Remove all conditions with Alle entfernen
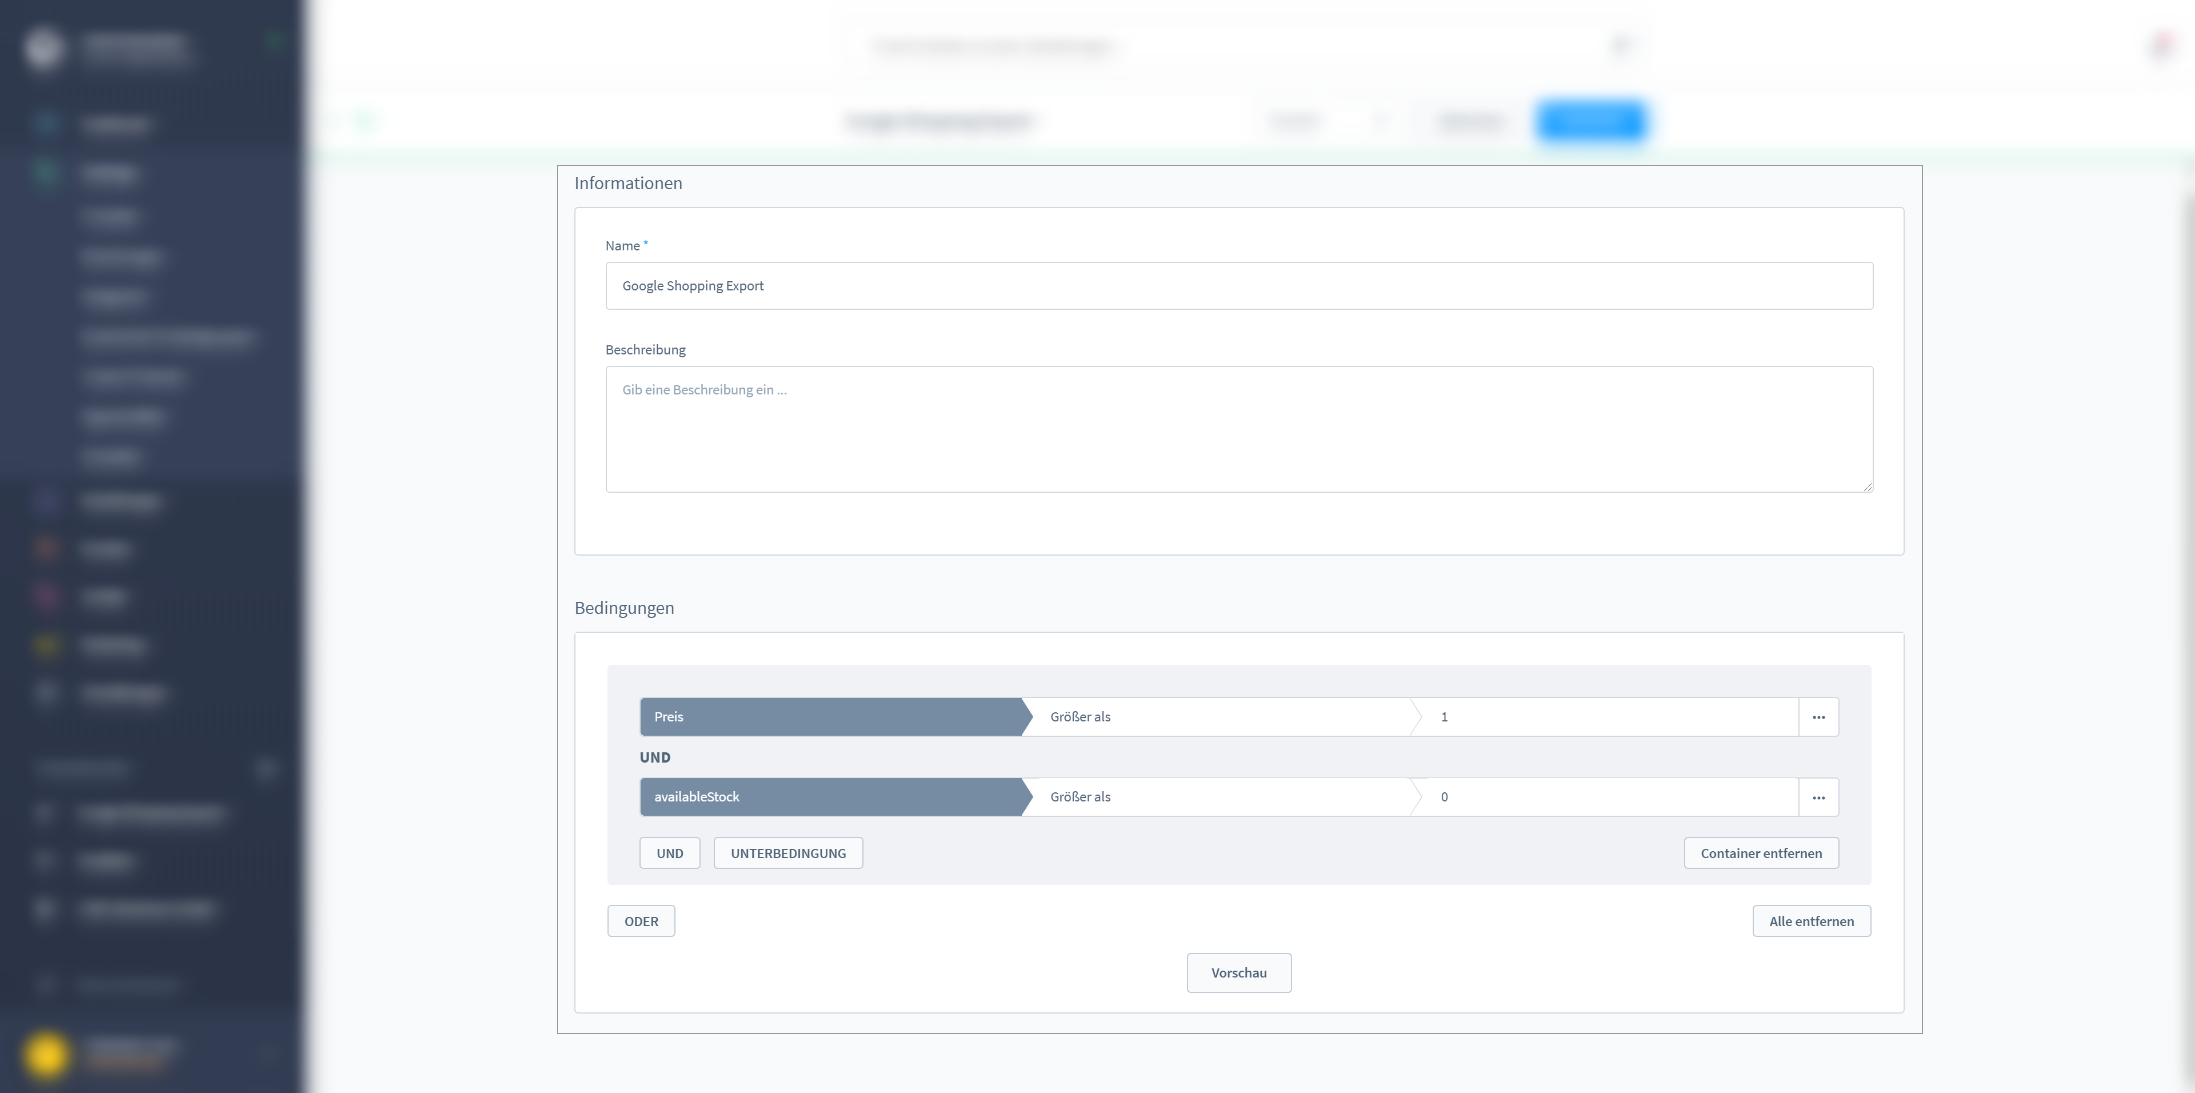 [1811, 921]
